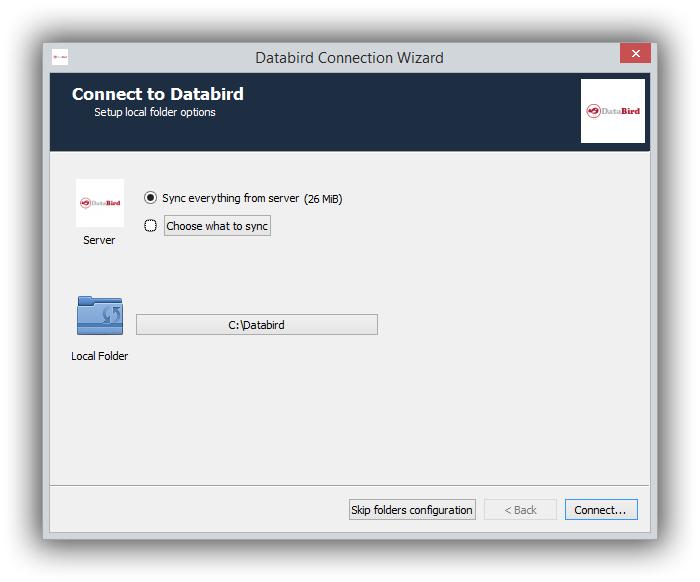700x582 pixels.
Task: Click the Server DataBird icon
Action: (x=100, y=203)
